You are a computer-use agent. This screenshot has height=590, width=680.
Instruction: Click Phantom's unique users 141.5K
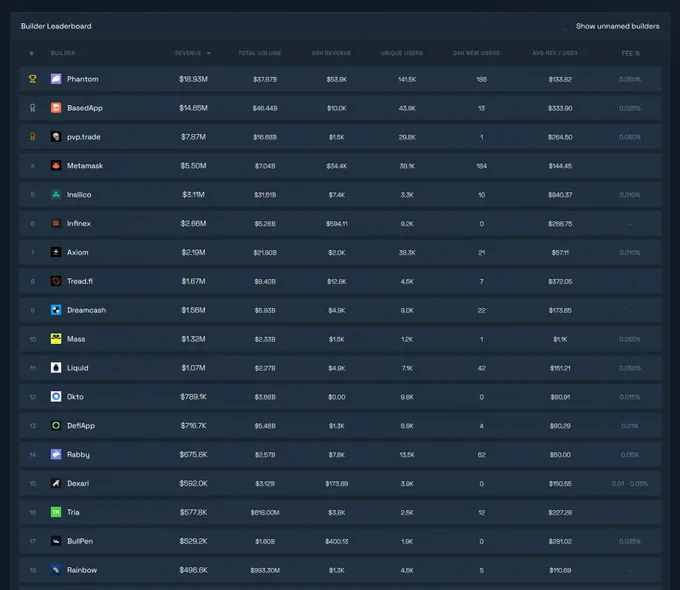(x=407, y=79)
